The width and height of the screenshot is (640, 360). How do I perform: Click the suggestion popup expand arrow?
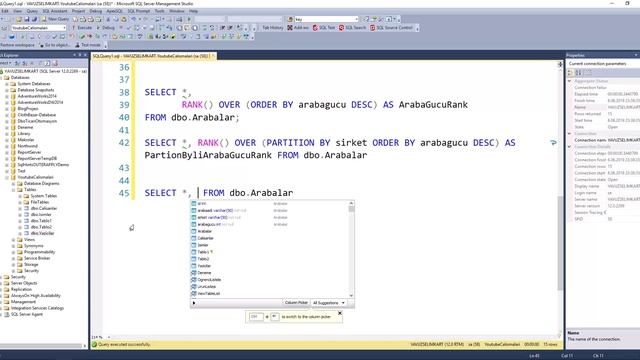click(x=194, y=303)
